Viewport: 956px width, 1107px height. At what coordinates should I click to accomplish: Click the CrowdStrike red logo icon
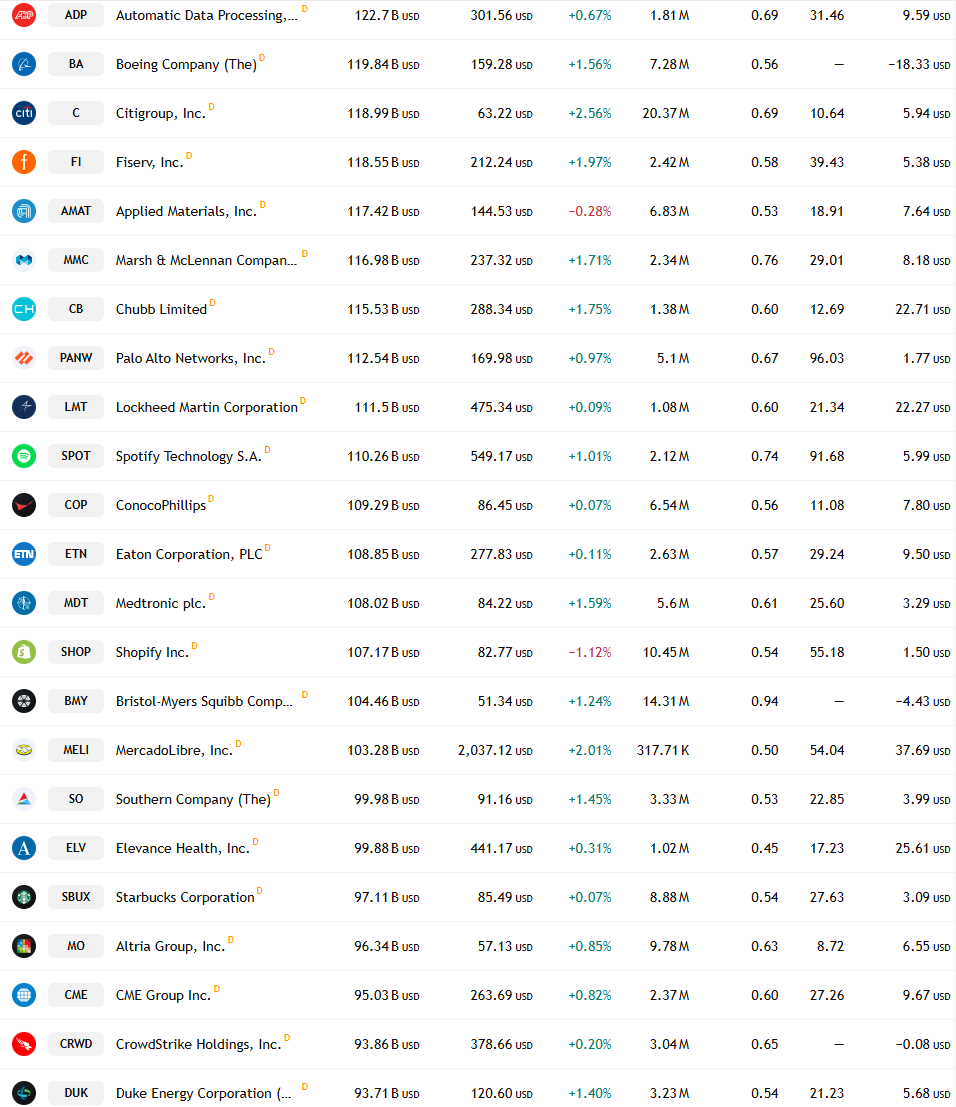click(24, 1043)
